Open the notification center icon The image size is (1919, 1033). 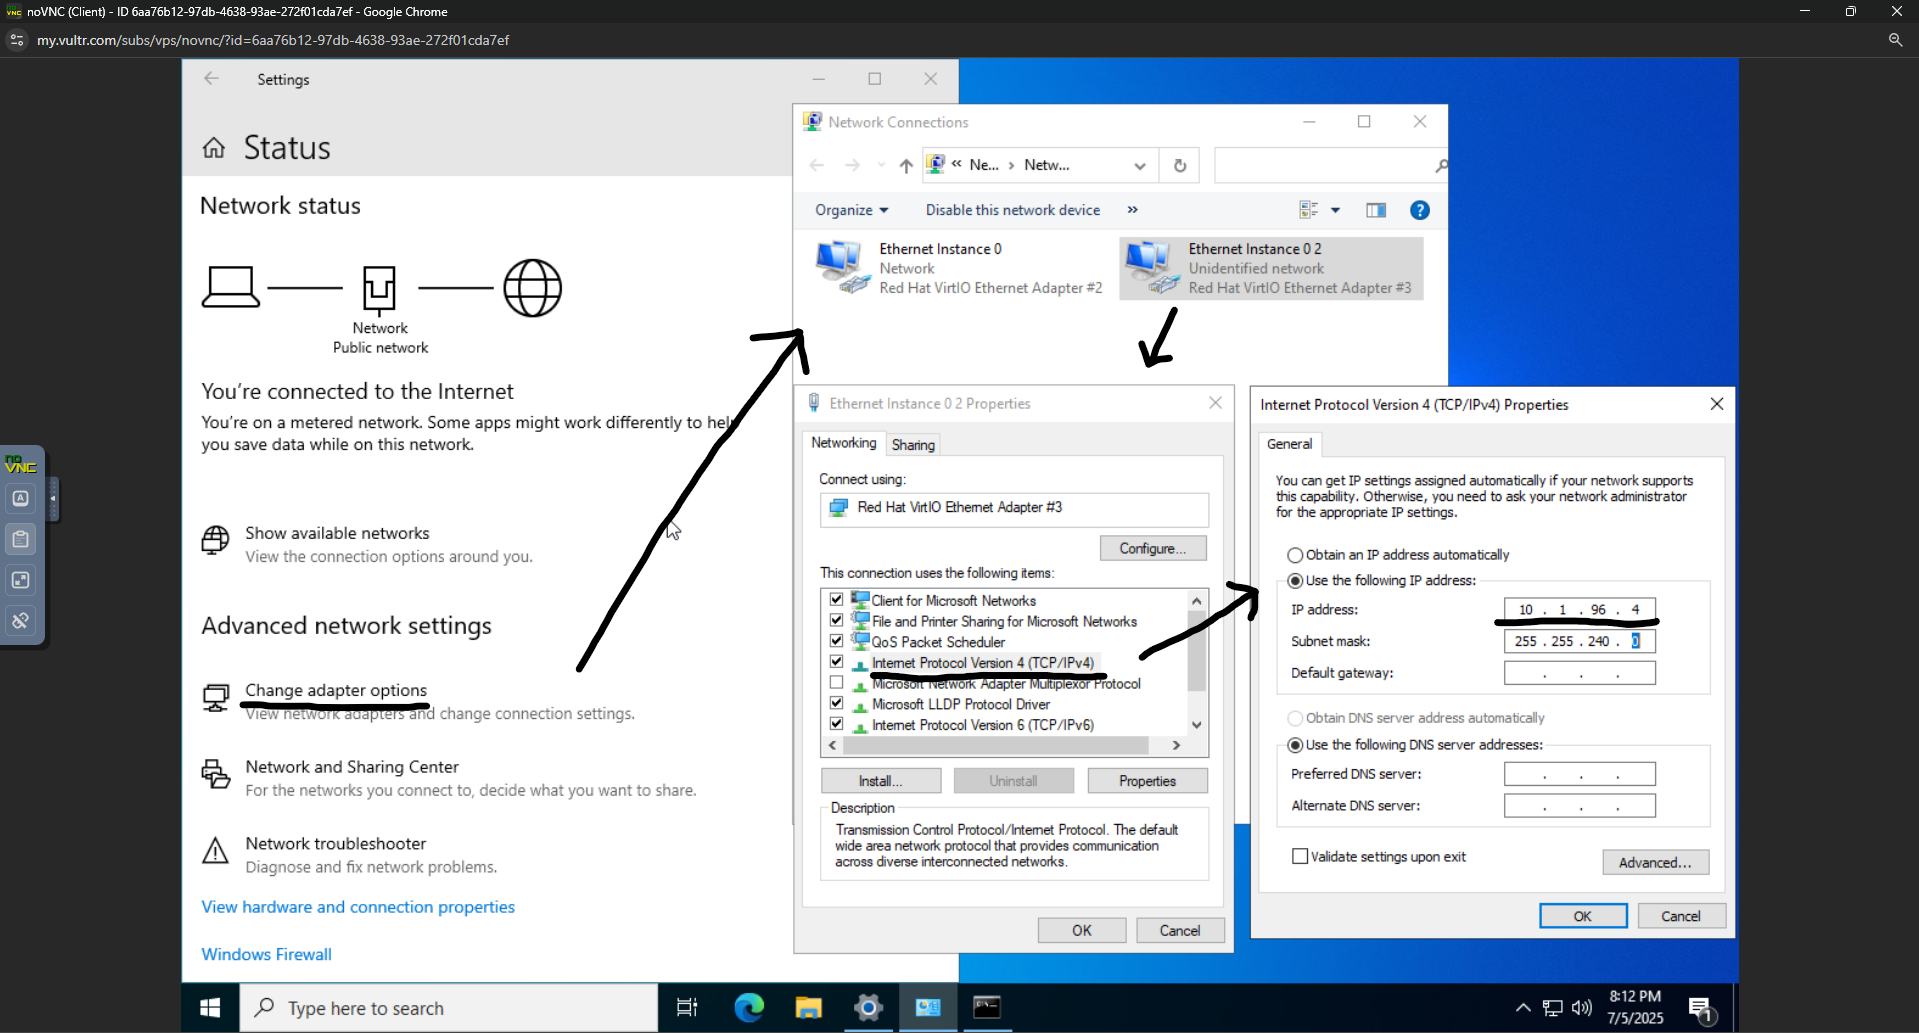coord(1702,1009)
